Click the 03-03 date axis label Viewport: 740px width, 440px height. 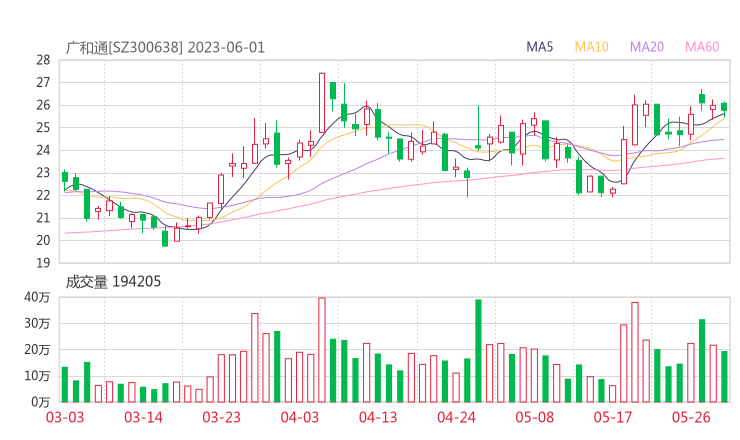pyautogui.click(x=65, y=417)
